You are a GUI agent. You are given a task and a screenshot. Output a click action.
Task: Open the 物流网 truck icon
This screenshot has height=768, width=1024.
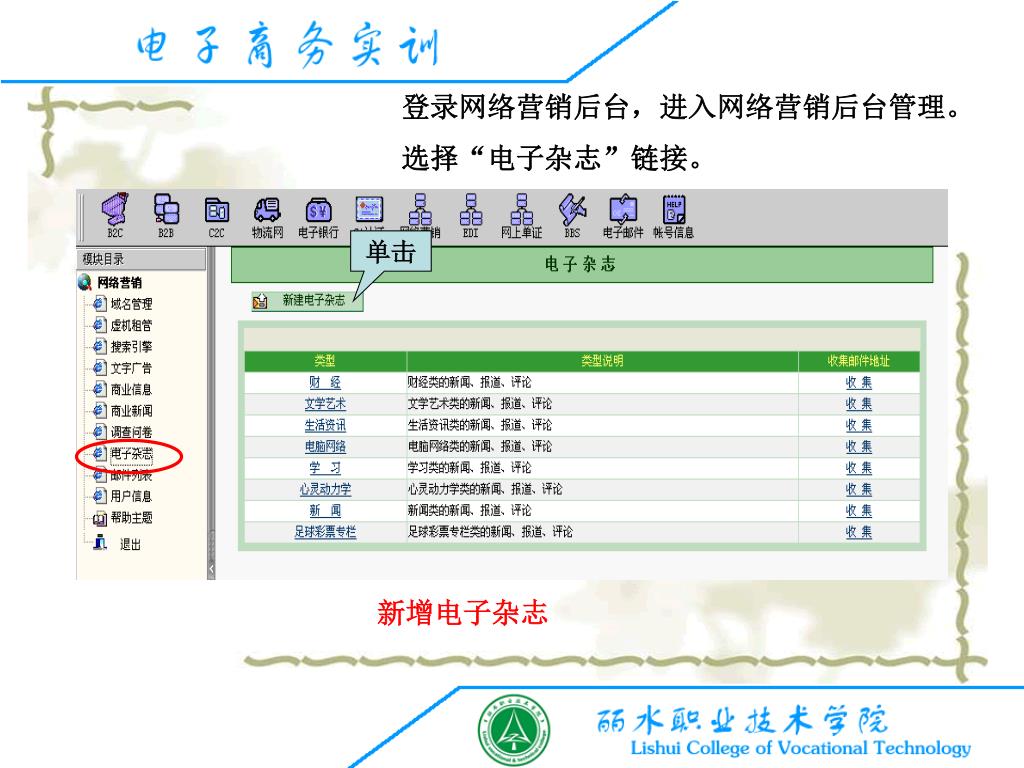[267, 217]
